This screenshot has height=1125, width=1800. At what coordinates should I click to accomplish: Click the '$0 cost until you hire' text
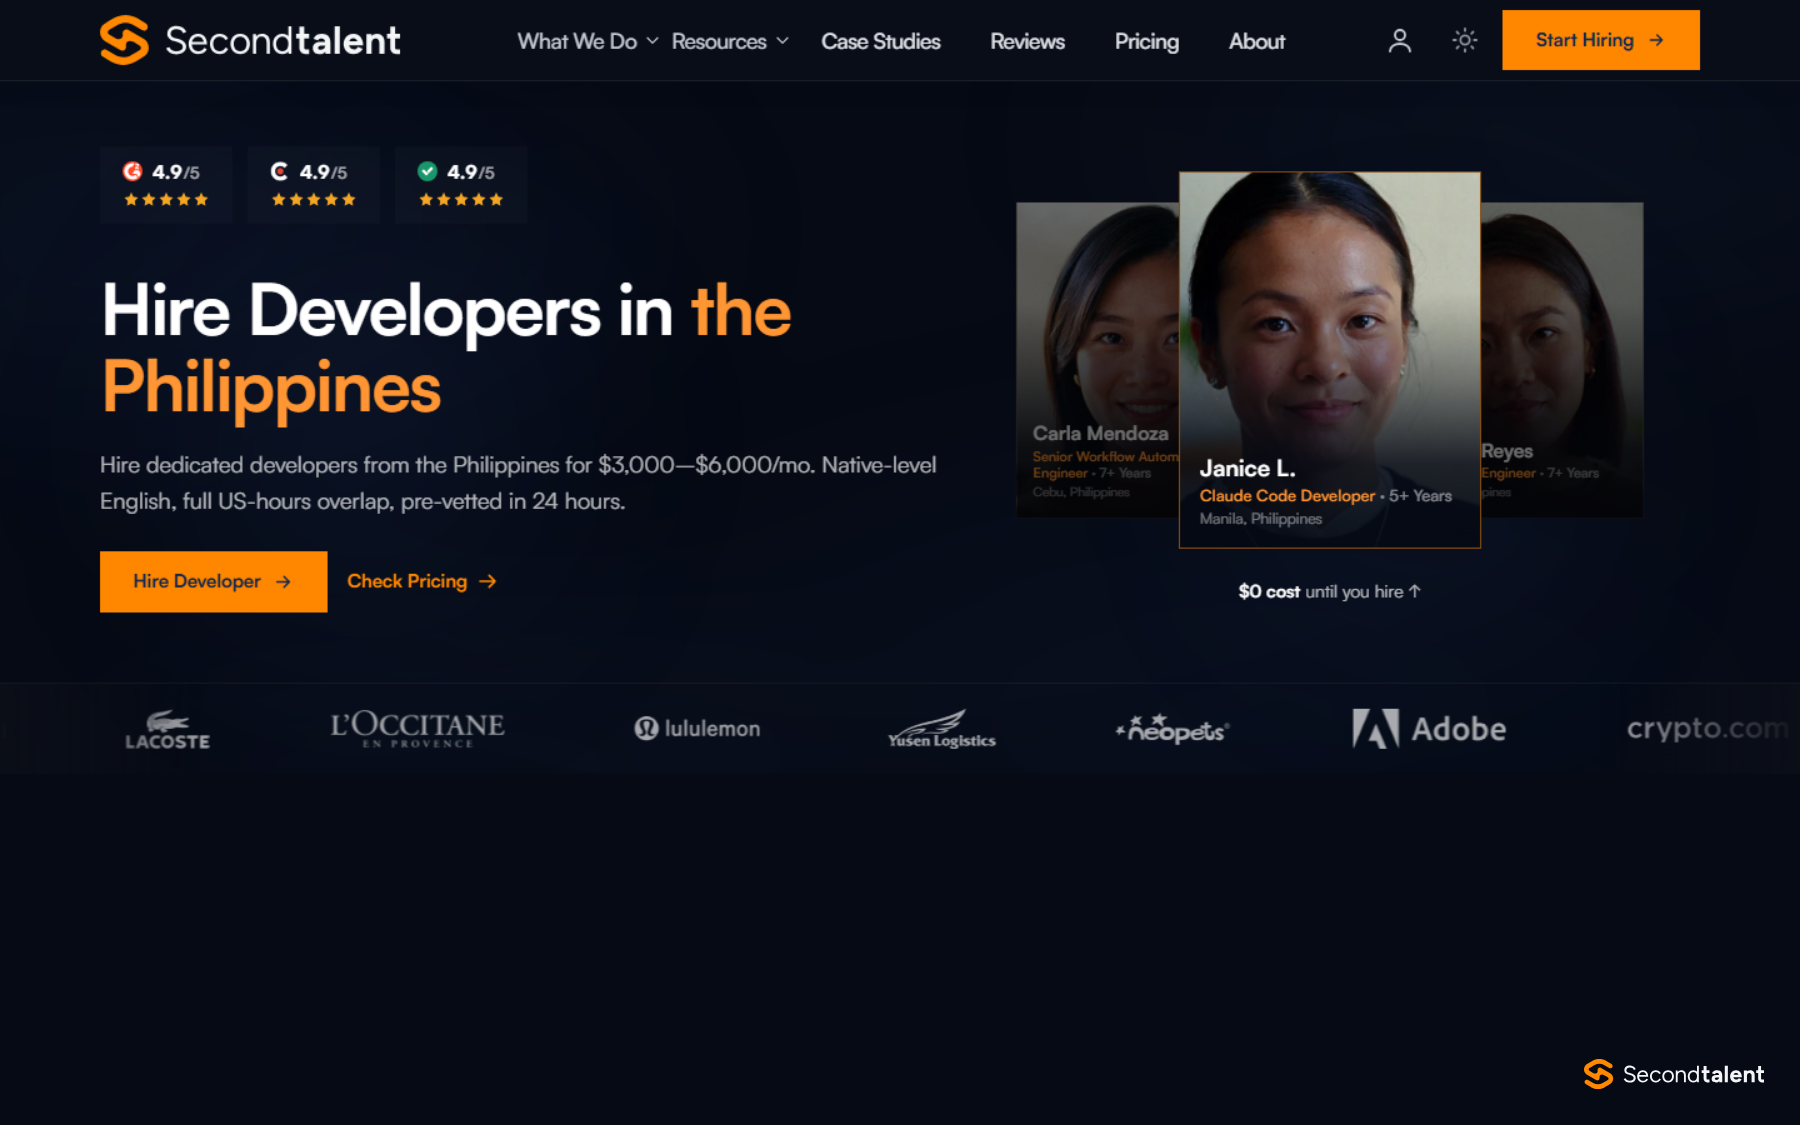coord(1329,591)
